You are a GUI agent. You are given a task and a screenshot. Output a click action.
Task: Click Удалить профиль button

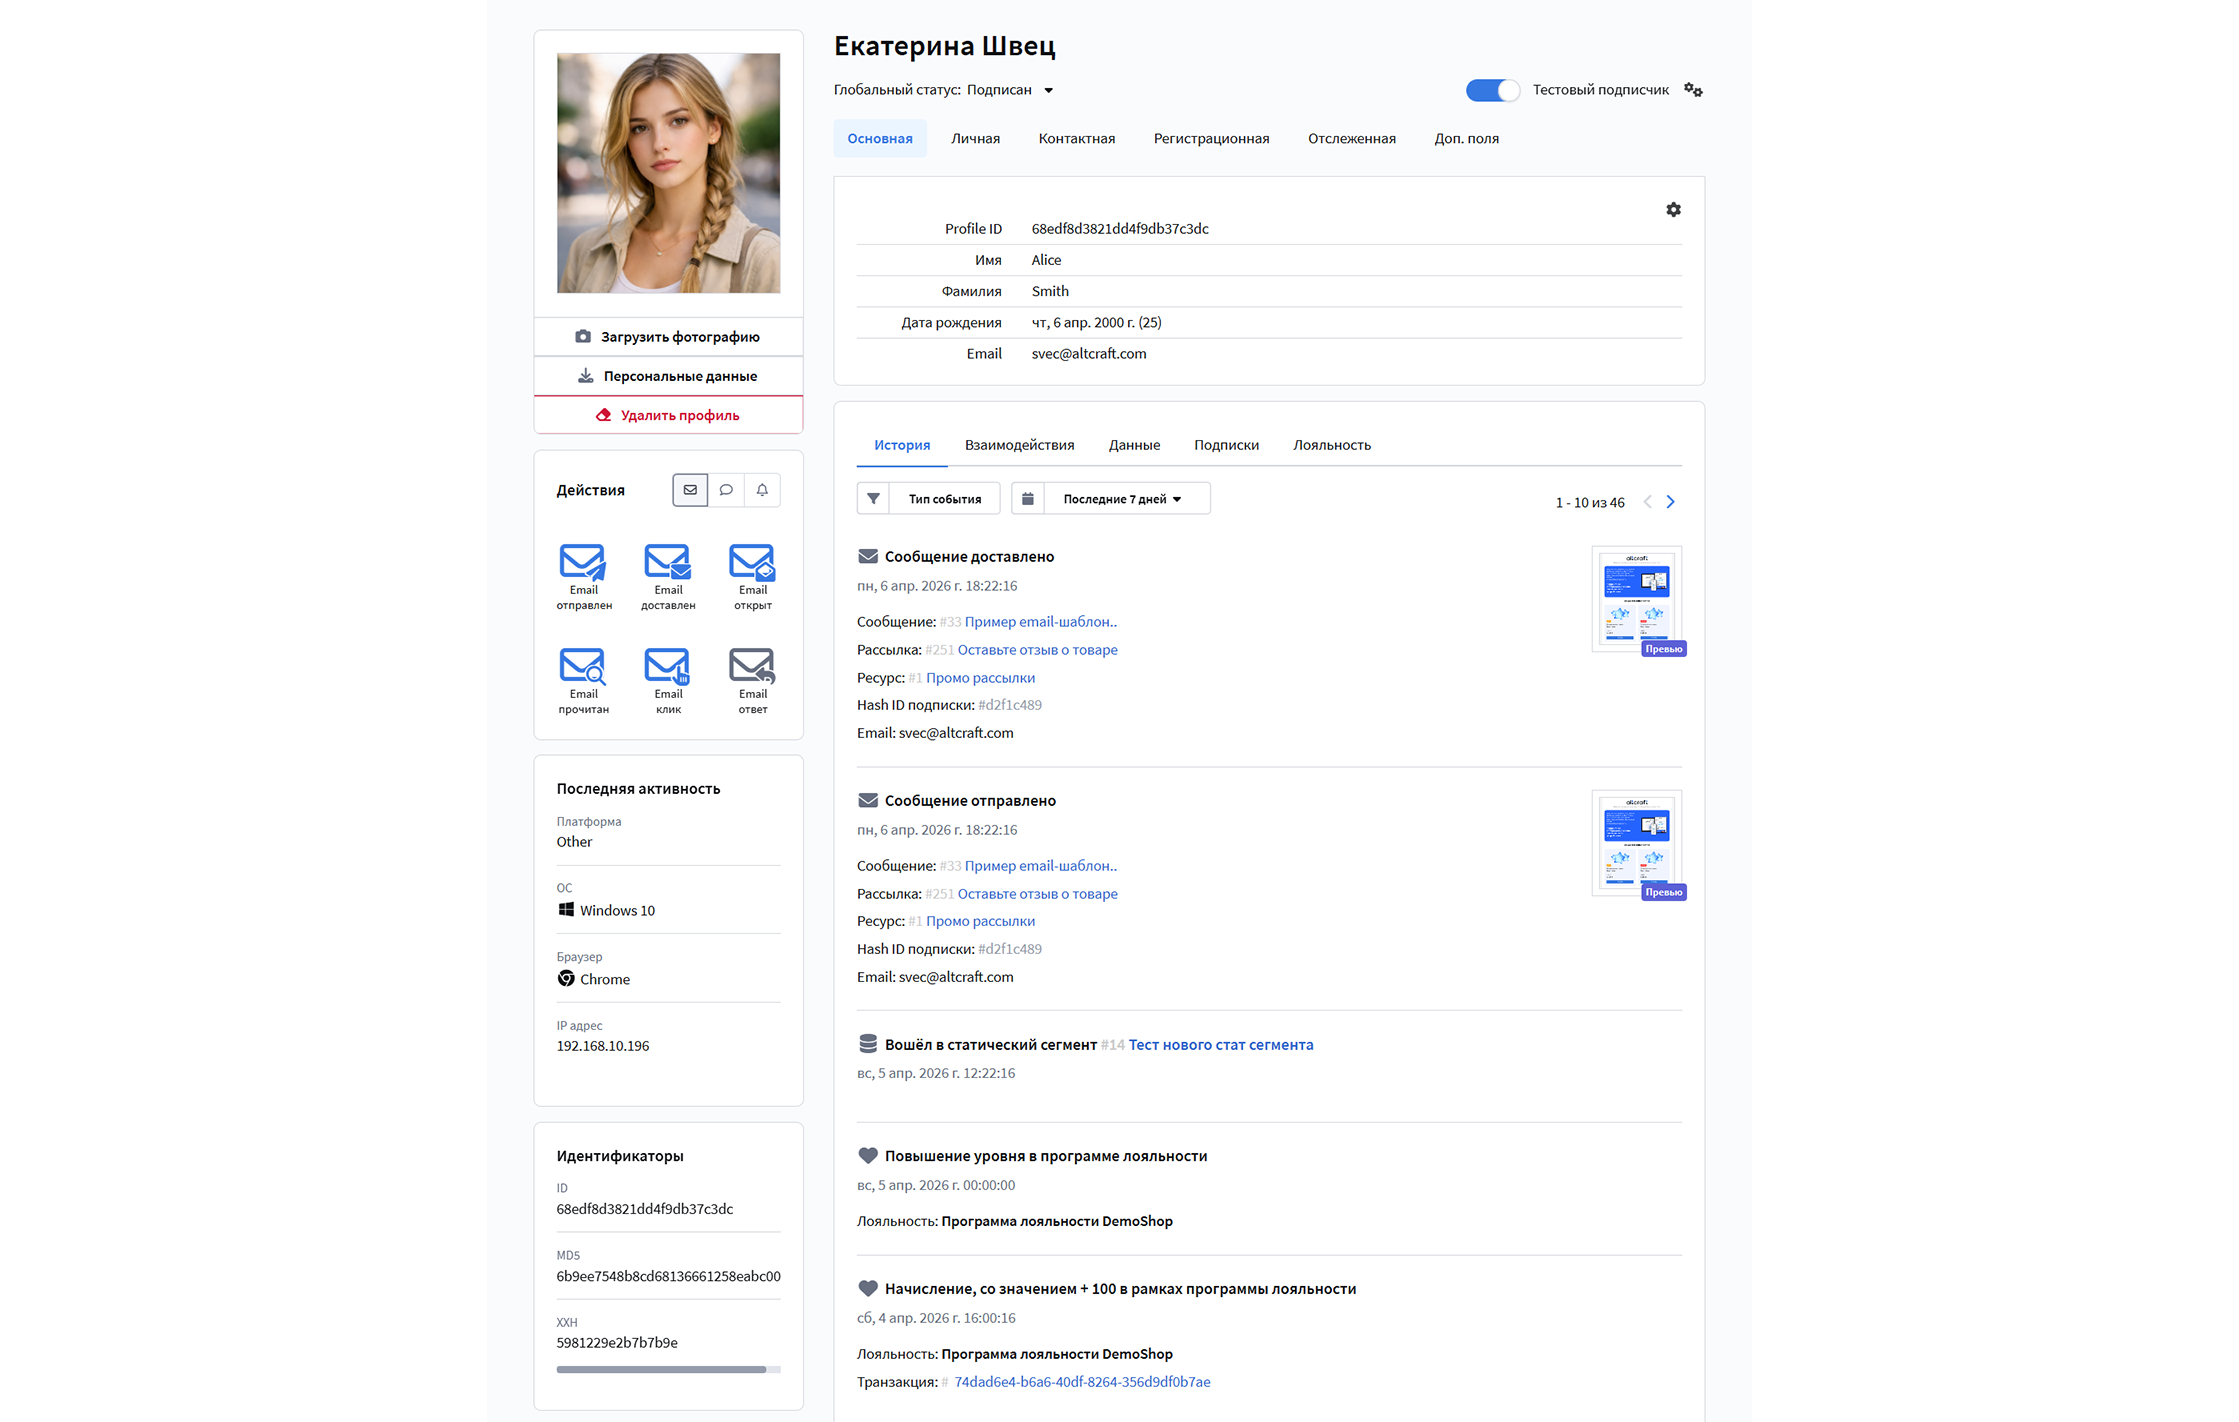pos(668,415)
